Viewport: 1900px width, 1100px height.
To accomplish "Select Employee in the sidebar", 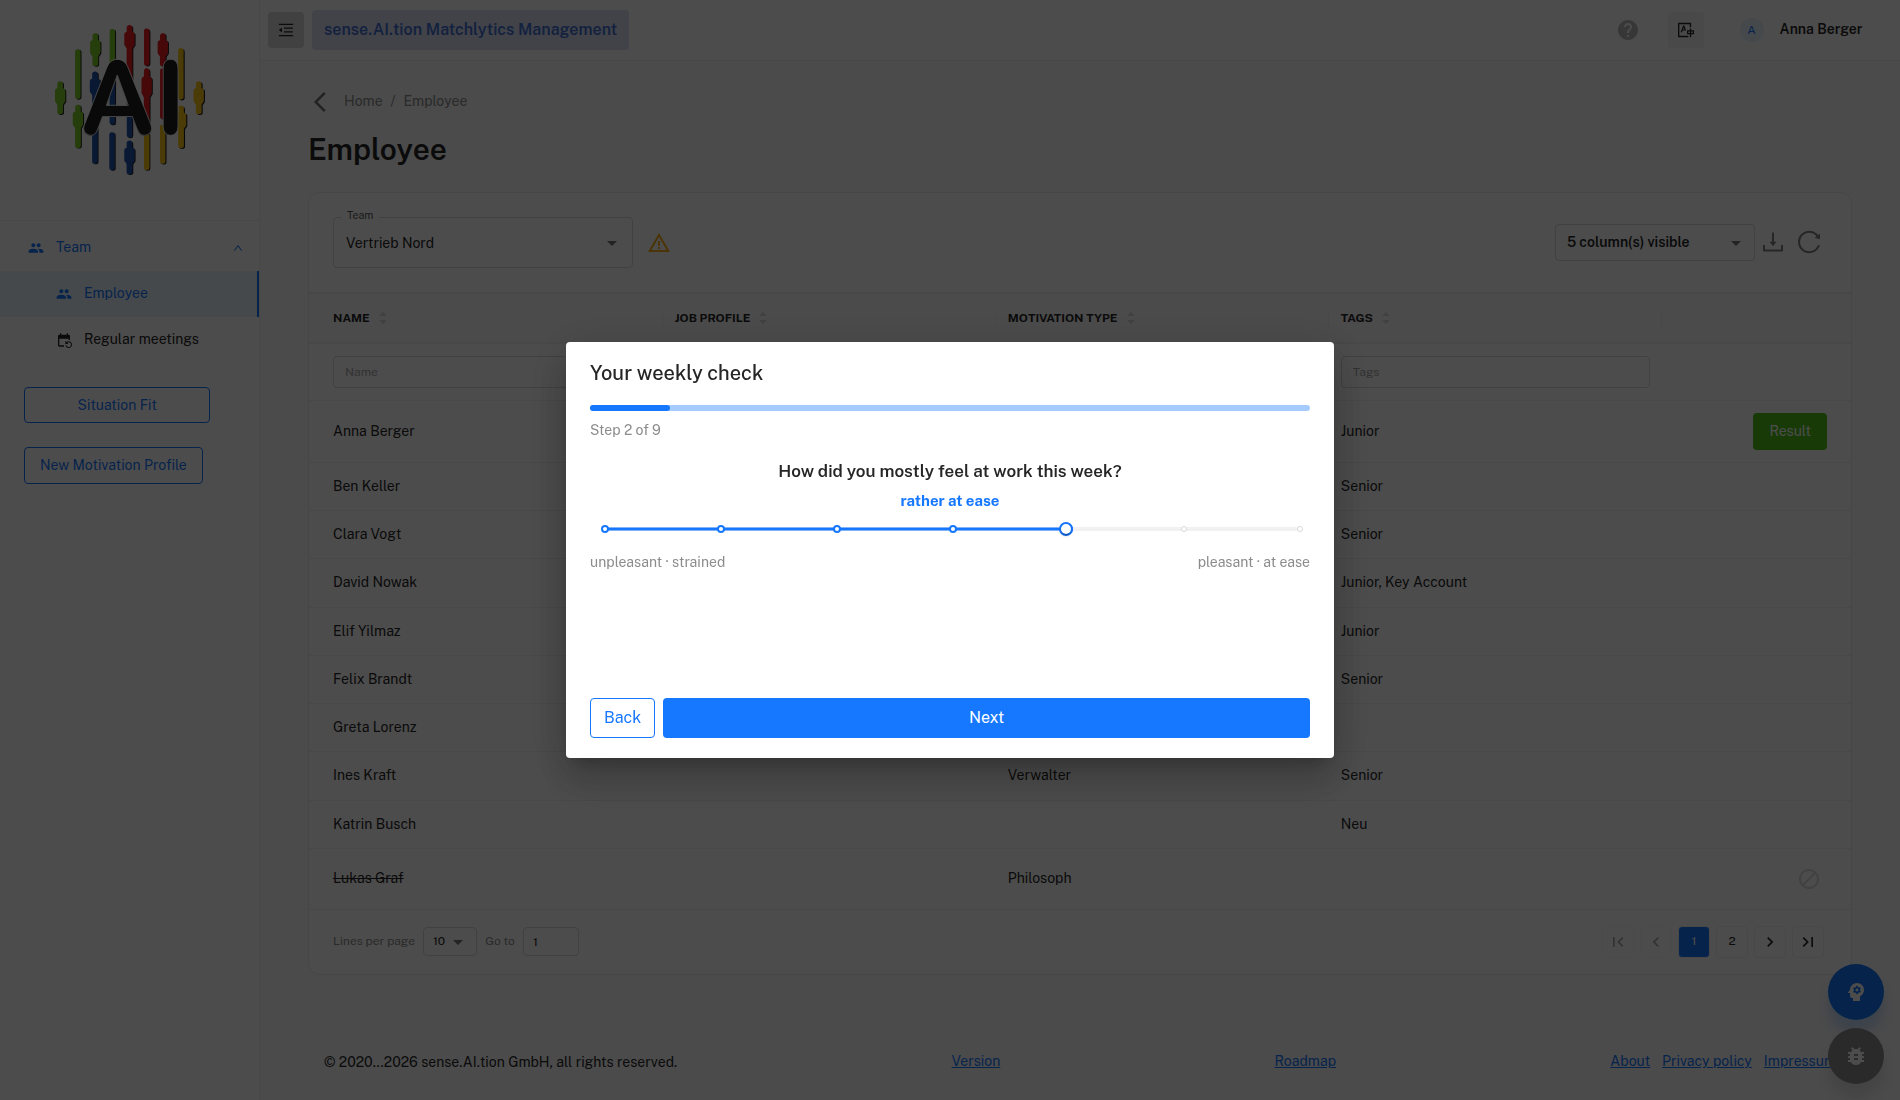I will (x=130, y=294).
